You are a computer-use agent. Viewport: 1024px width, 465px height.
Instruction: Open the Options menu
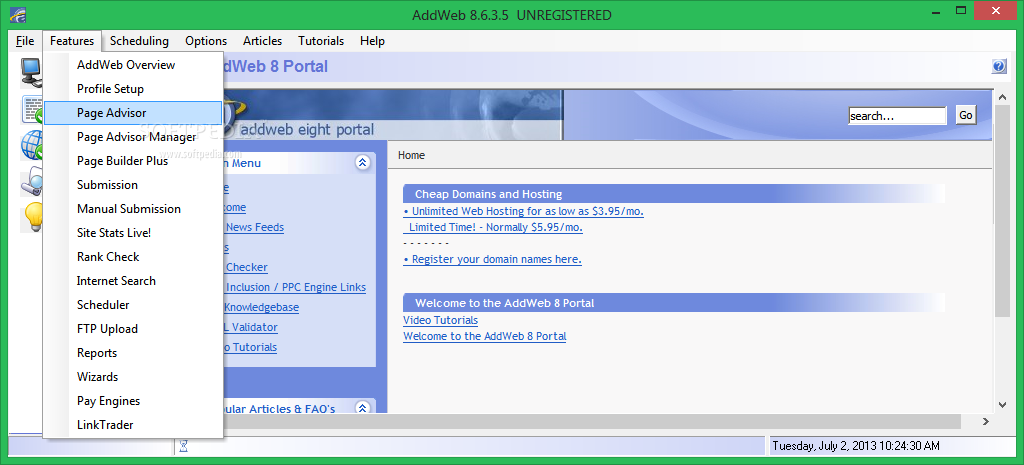[206, 40]
